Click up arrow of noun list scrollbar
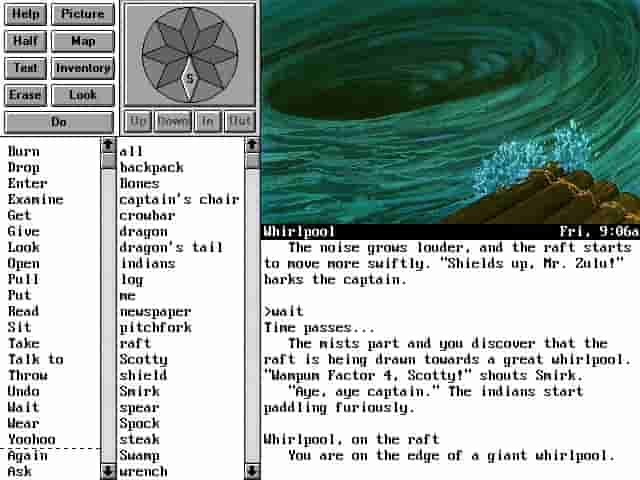 point(252,145)
